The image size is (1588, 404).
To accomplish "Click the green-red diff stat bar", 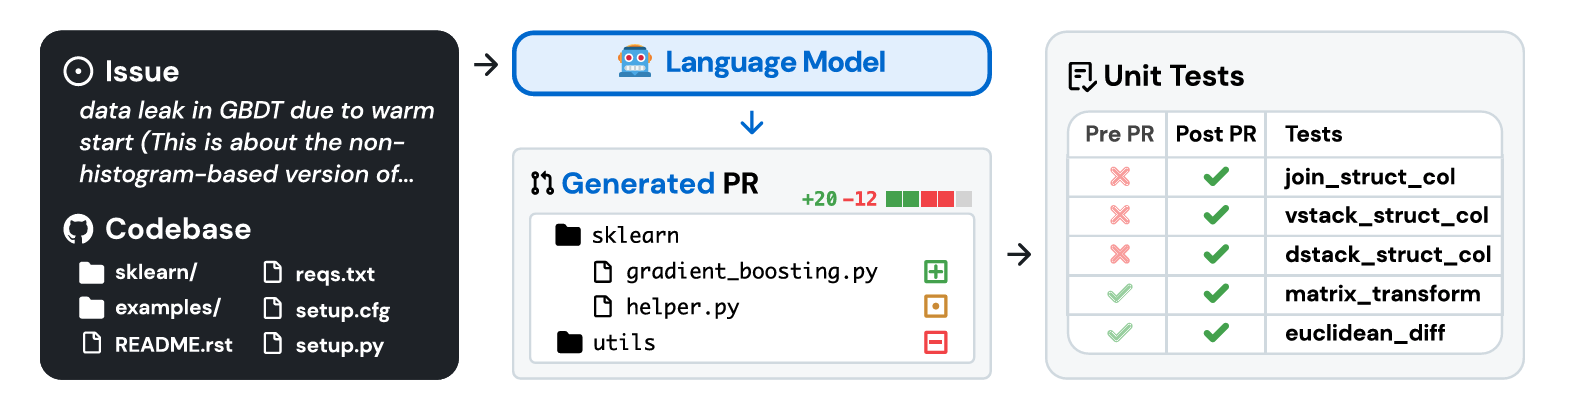I will tap(928, 198).
